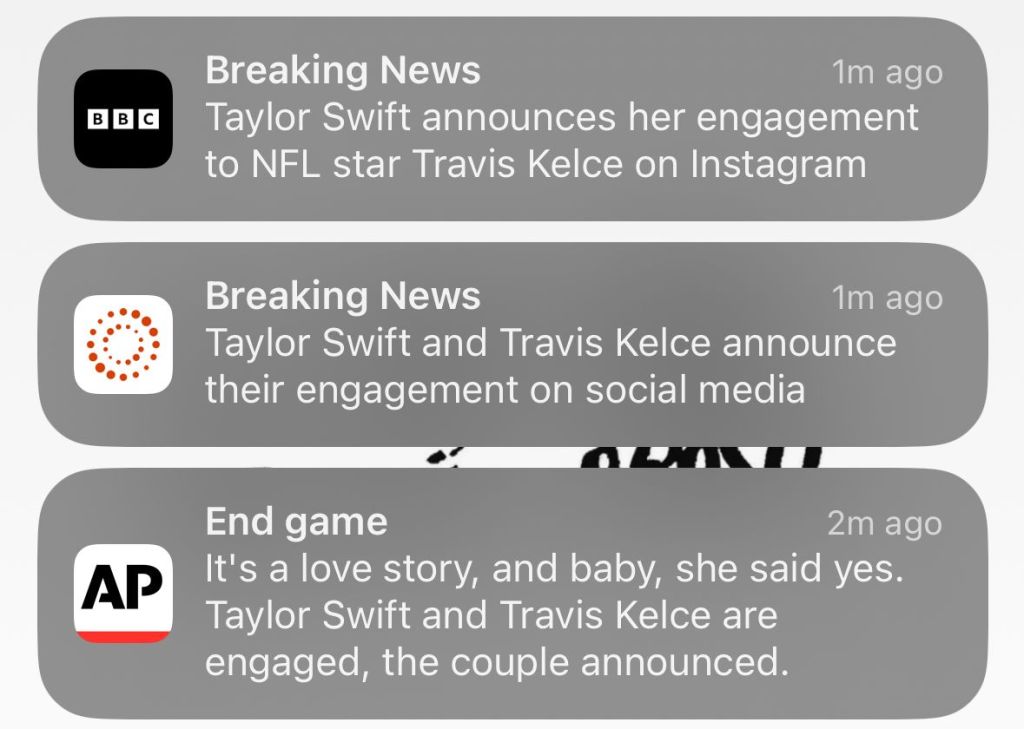This screenshot has height=729, width=1024.
Task: Open the second Breaking News notification title
Action: click(342, 296)
